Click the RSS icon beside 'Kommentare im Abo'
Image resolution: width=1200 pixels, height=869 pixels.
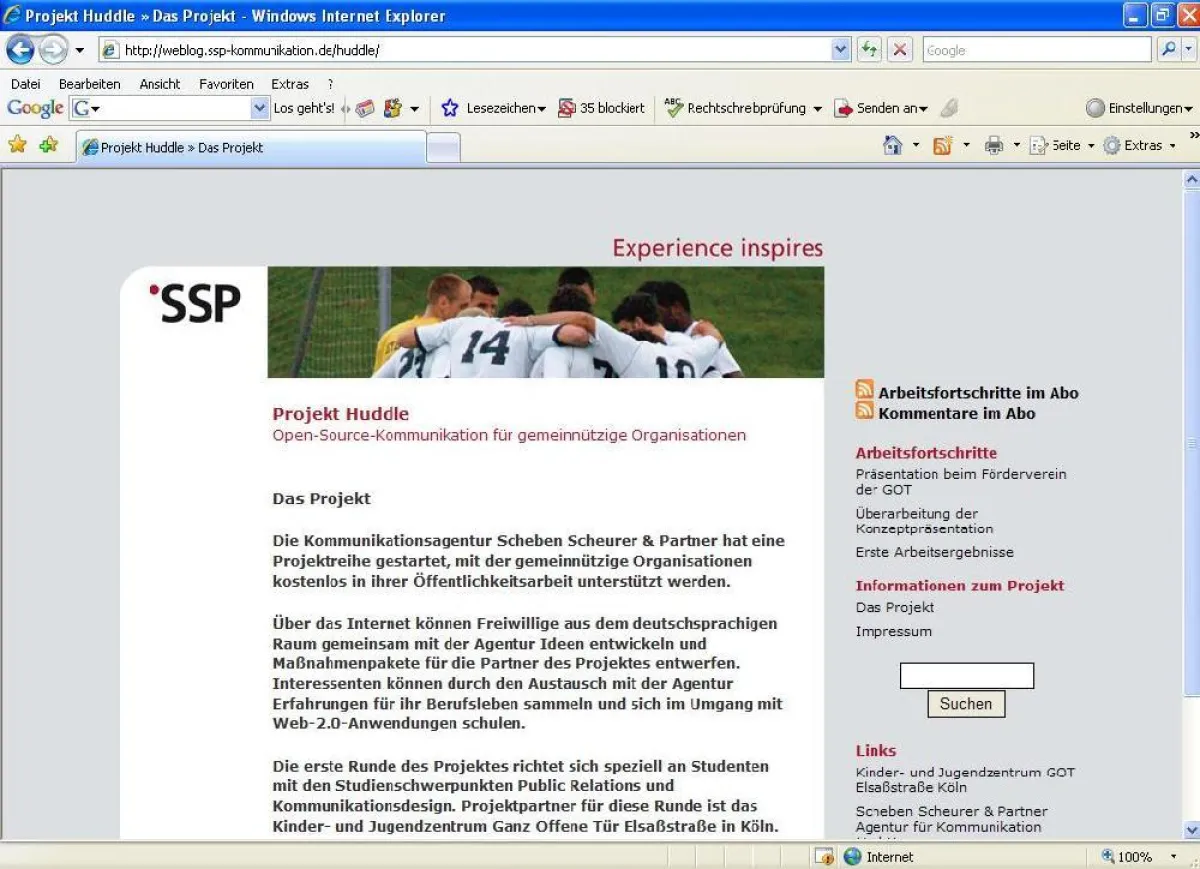coord(864,410)
